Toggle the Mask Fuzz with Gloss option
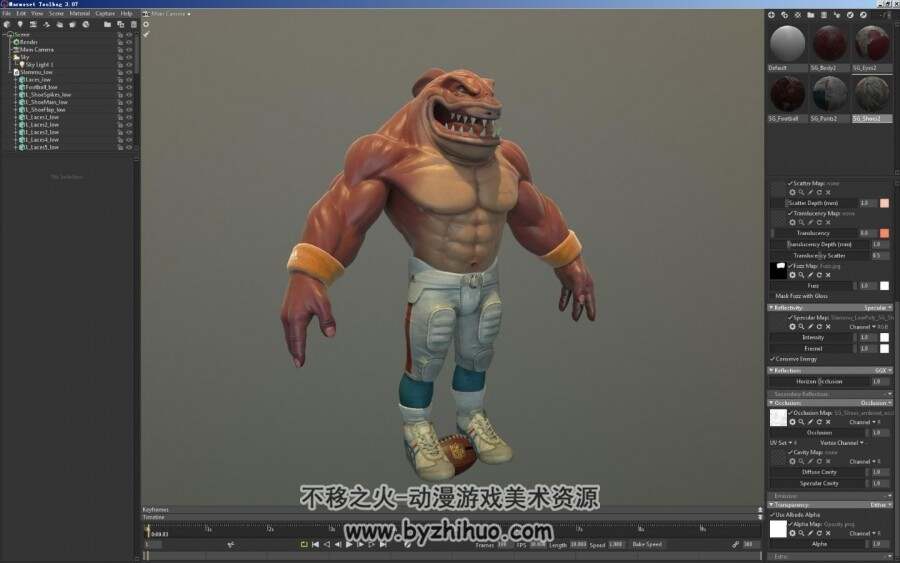Image resolution: width=900 pixels, height=563 pixels. (x=801, y=296)
